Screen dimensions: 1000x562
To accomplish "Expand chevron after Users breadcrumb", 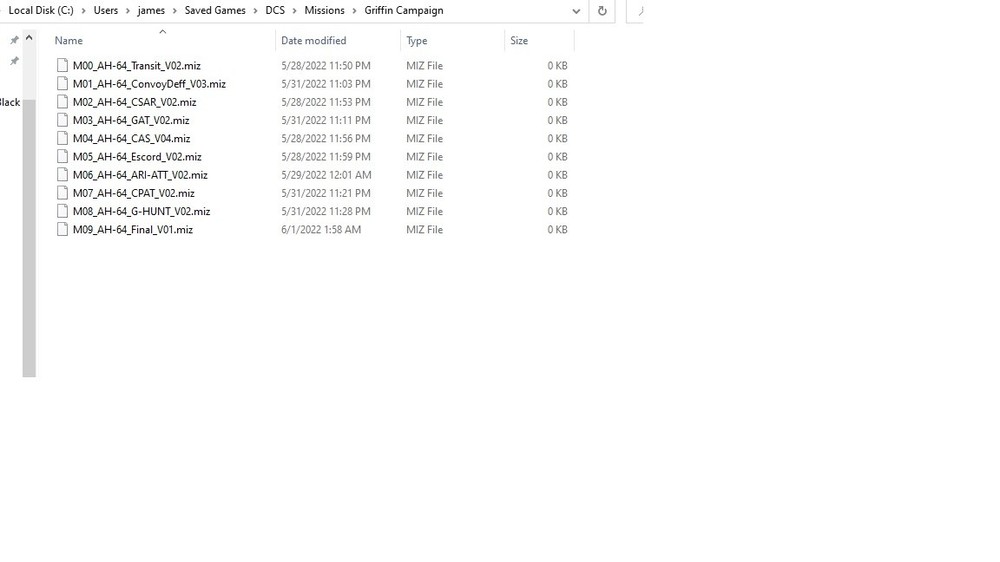I will click(128, 11).
